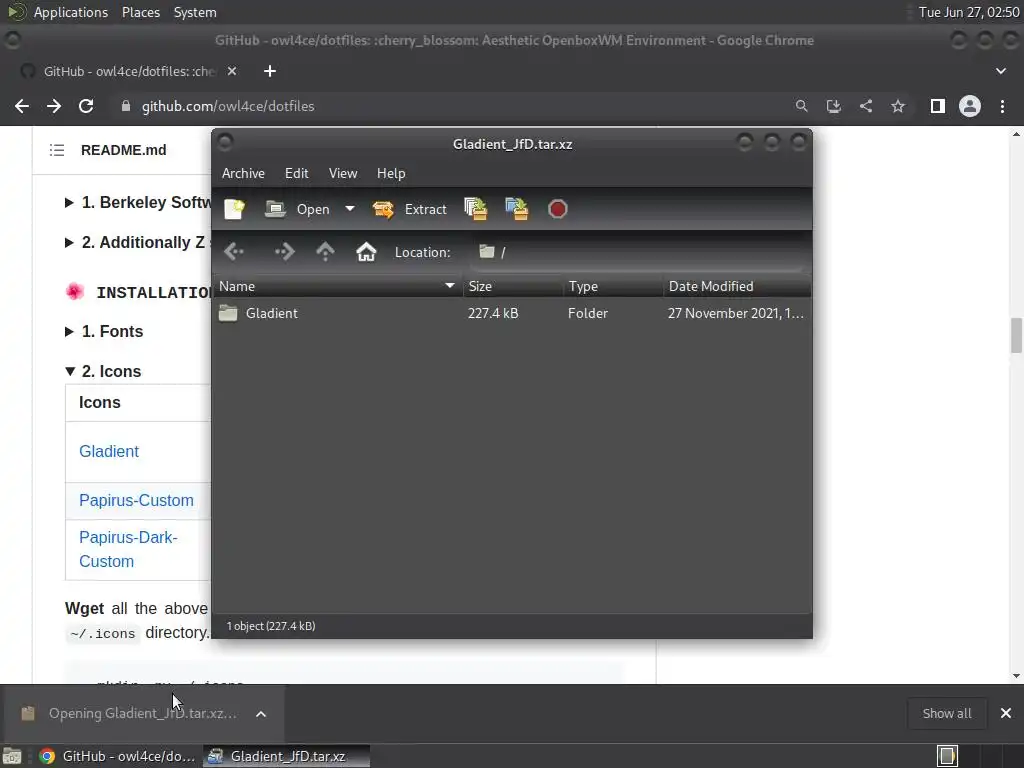Create a new archive in archive manager

click(x=234, y=209)
